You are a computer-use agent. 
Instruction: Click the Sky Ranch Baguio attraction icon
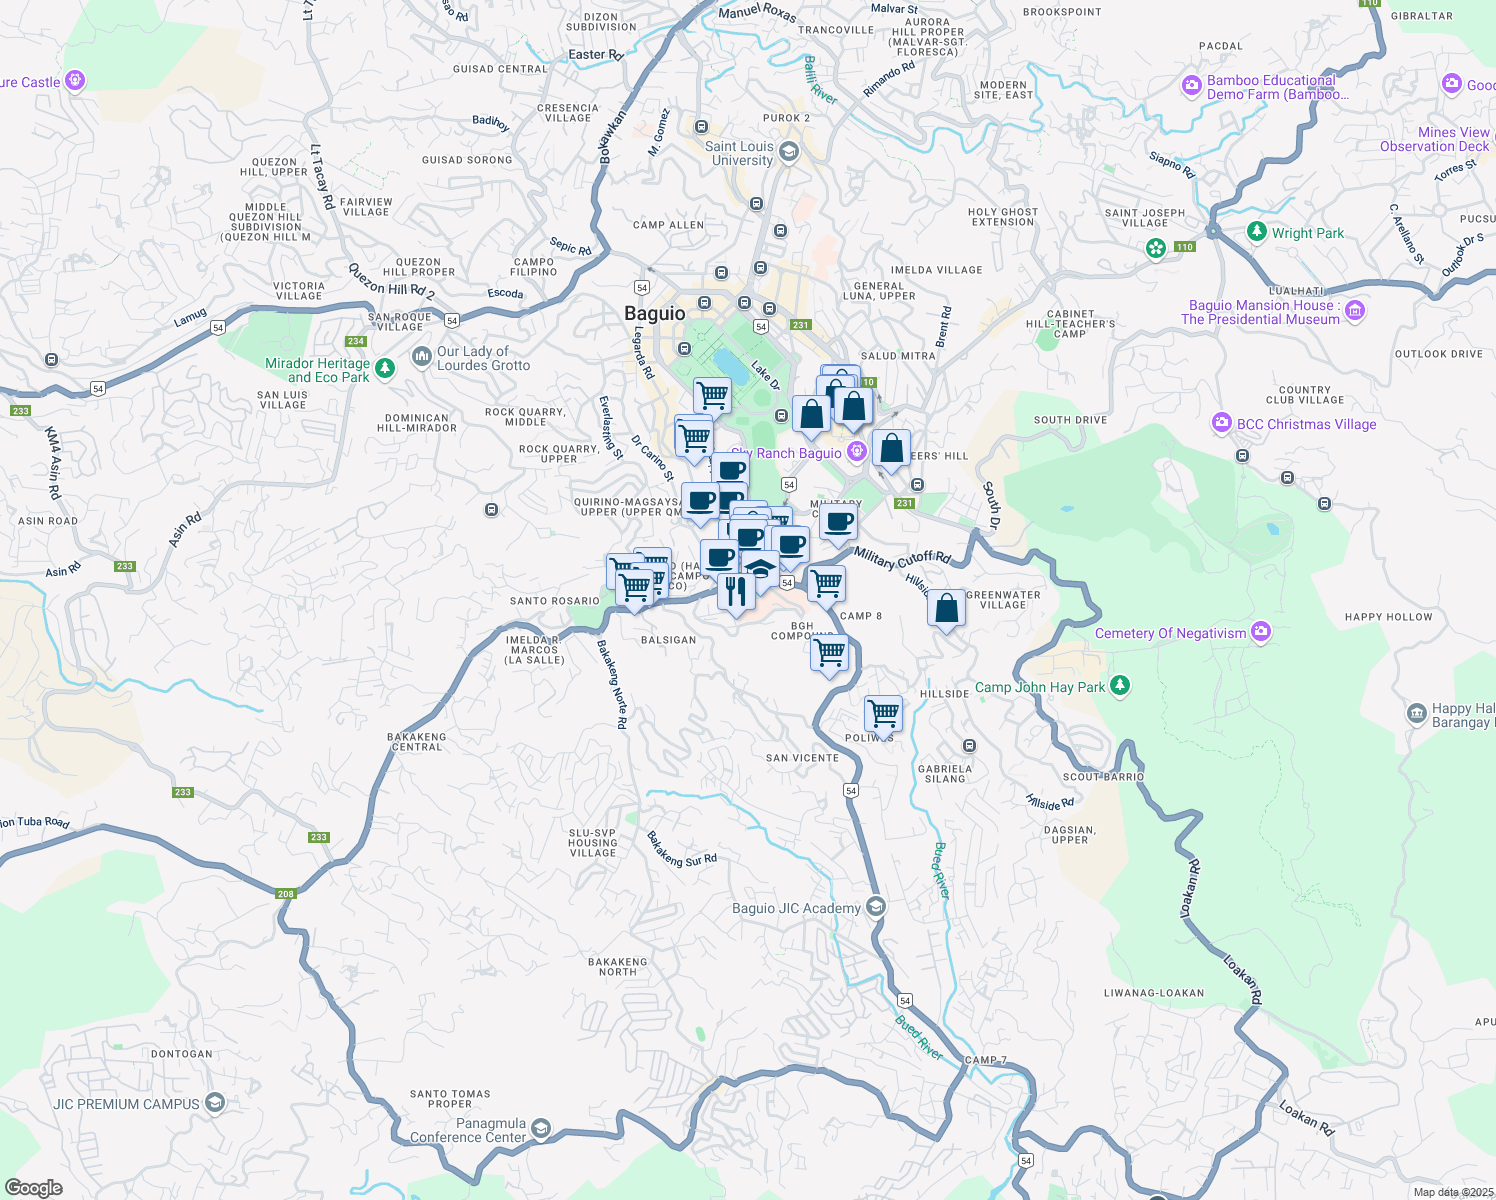point(856,451)
